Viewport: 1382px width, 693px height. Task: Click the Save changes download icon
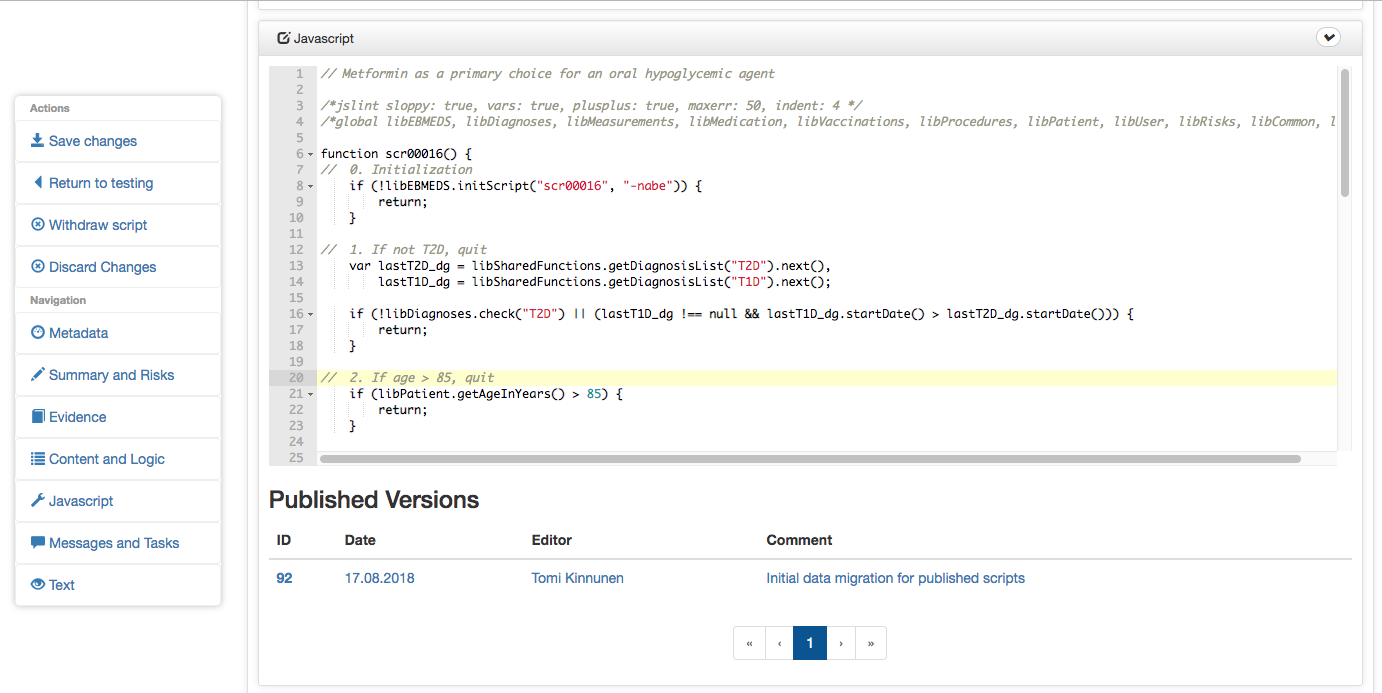(38, 141)
